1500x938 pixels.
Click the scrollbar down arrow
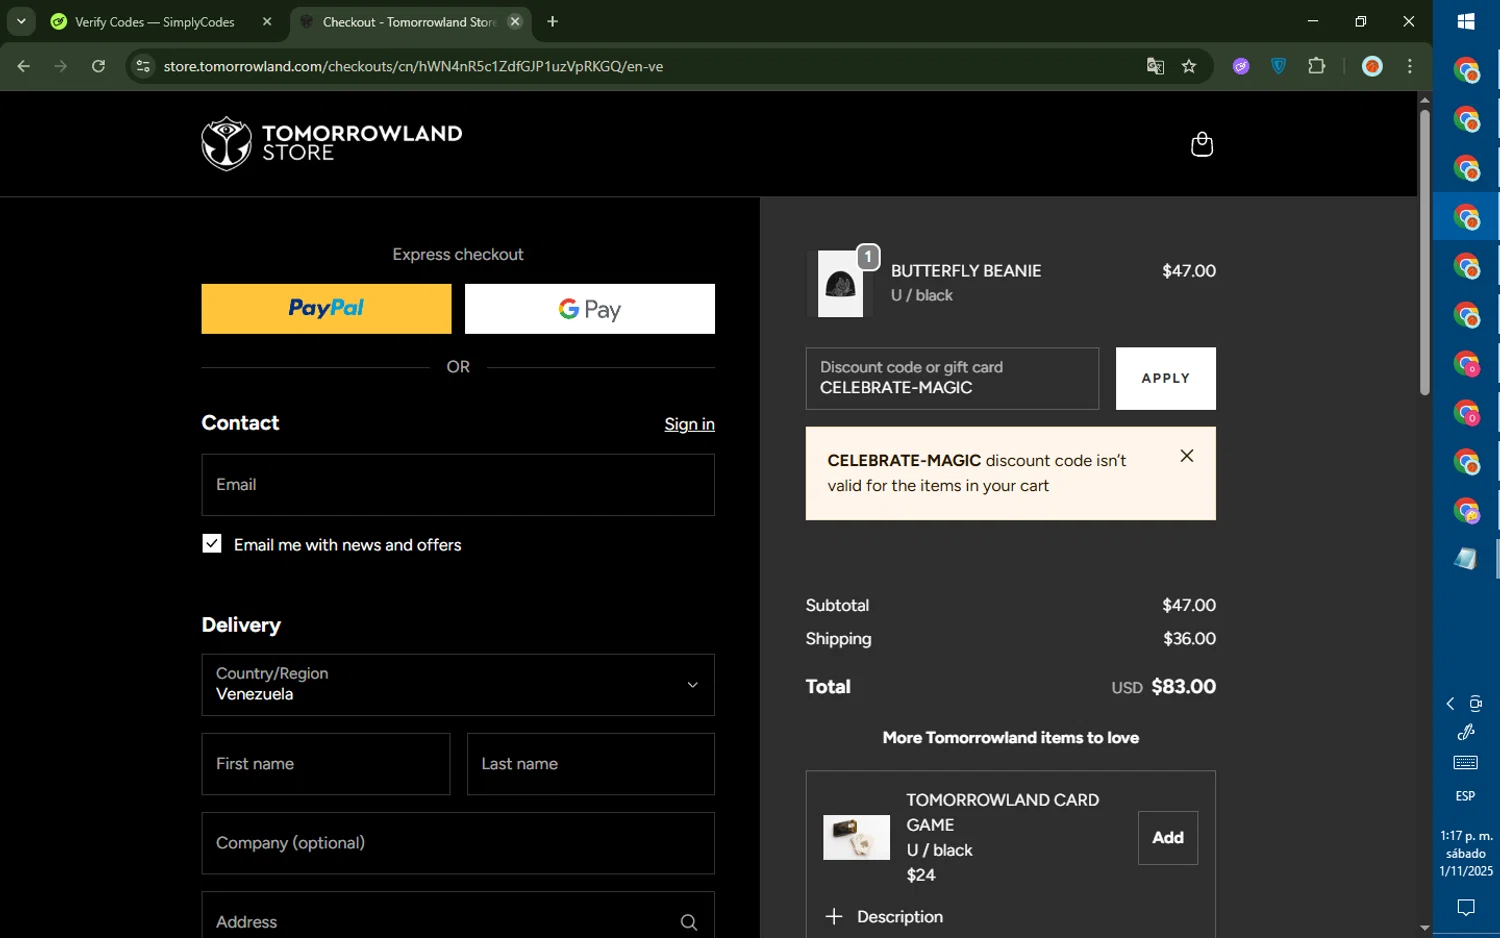pos(1424,928)
